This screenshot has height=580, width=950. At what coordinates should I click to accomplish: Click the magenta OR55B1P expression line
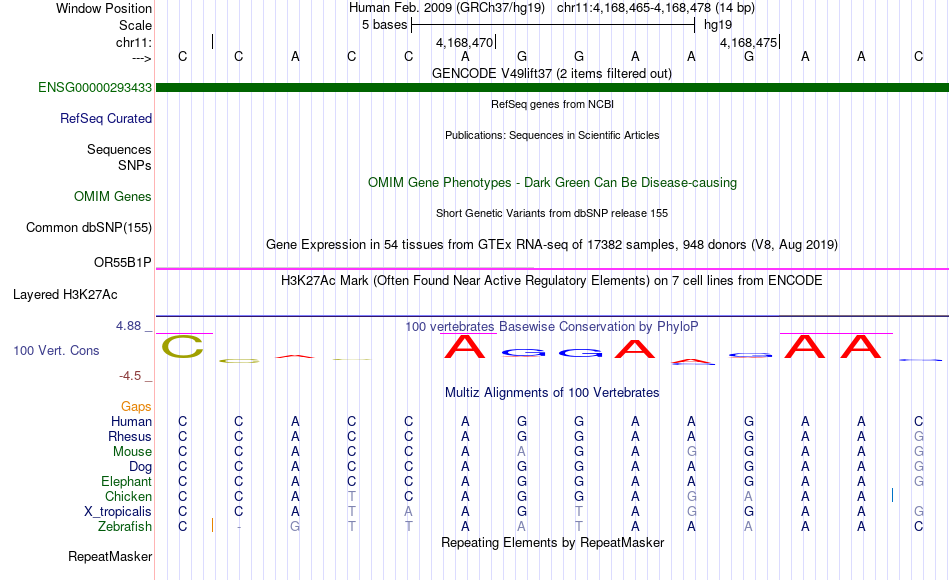click(552, 268)
